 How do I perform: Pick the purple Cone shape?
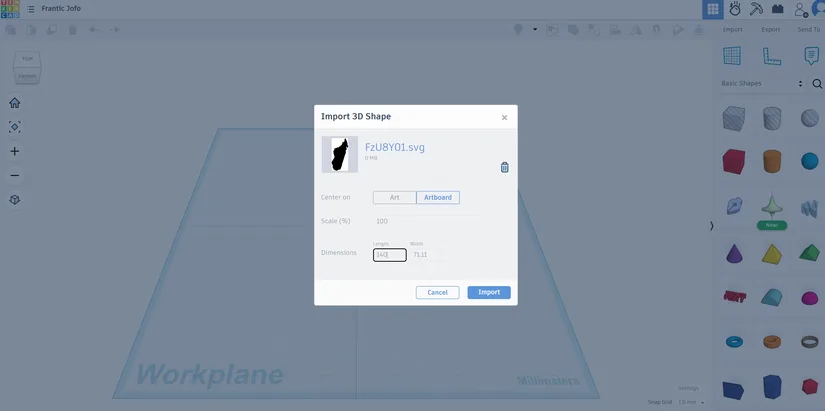[733, 253]
